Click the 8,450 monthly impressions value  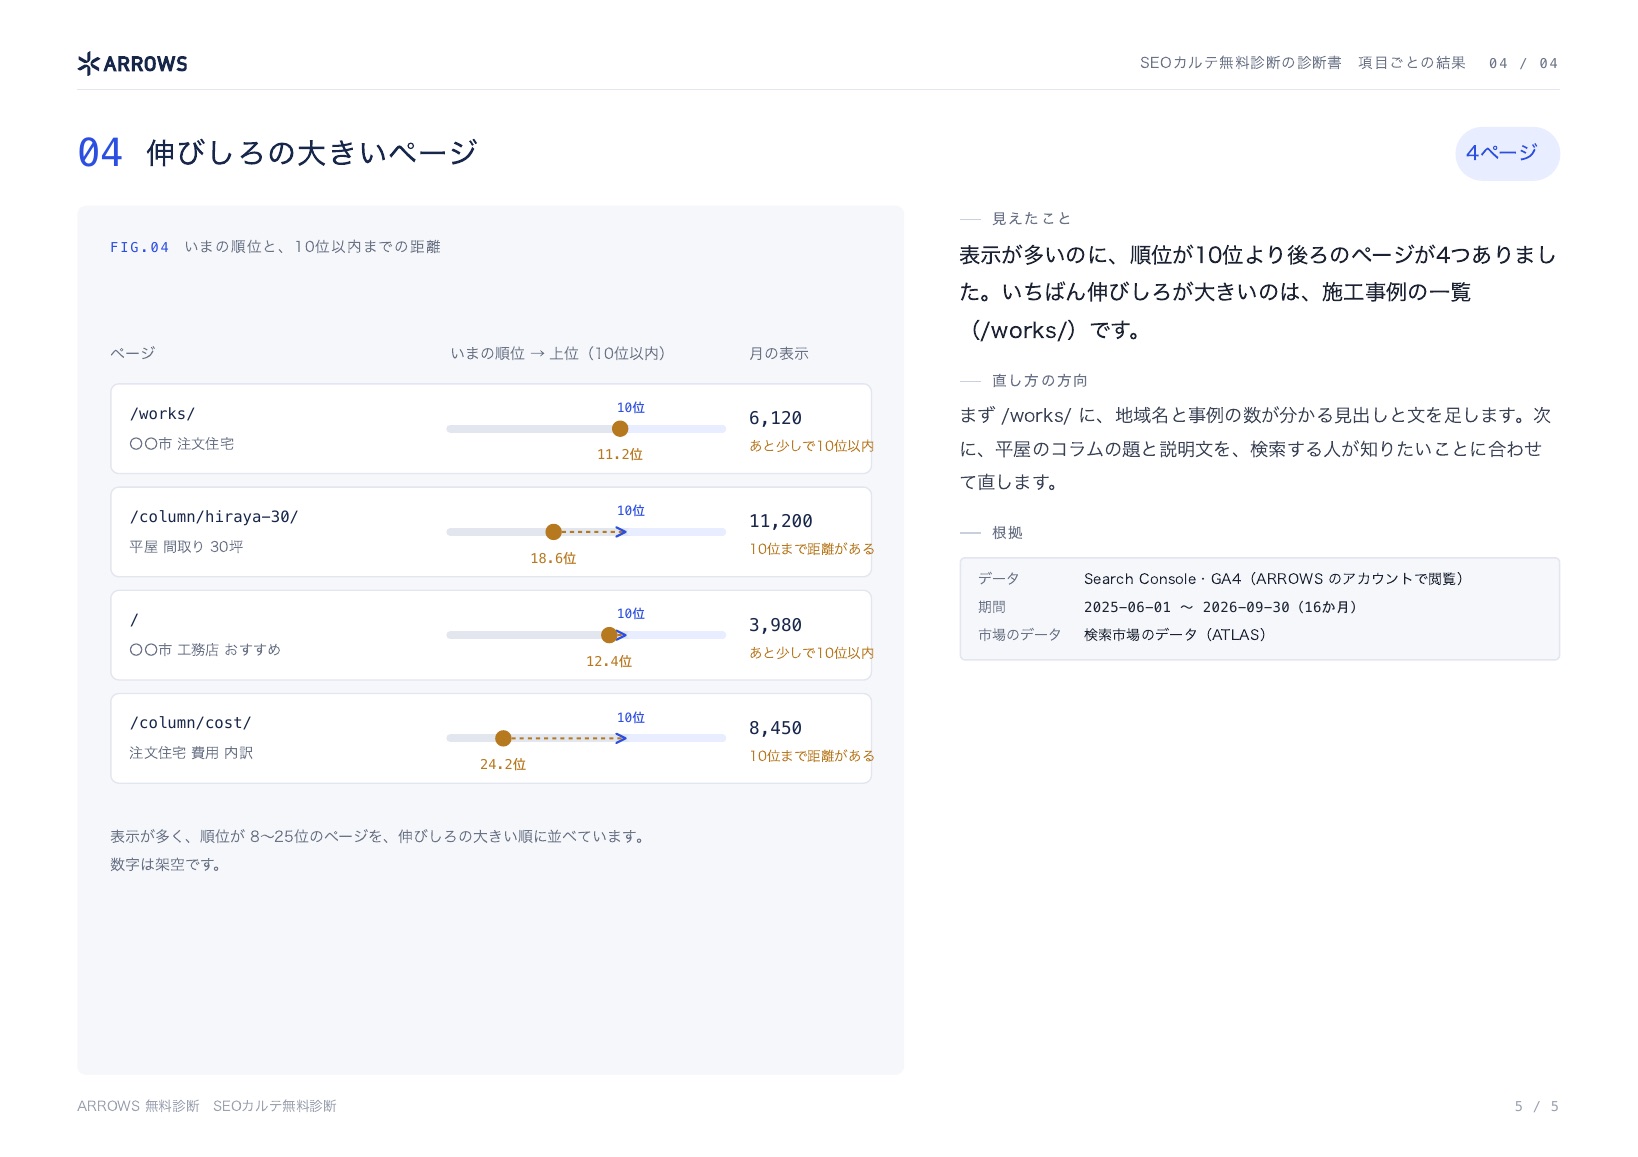tap(775, 728)
